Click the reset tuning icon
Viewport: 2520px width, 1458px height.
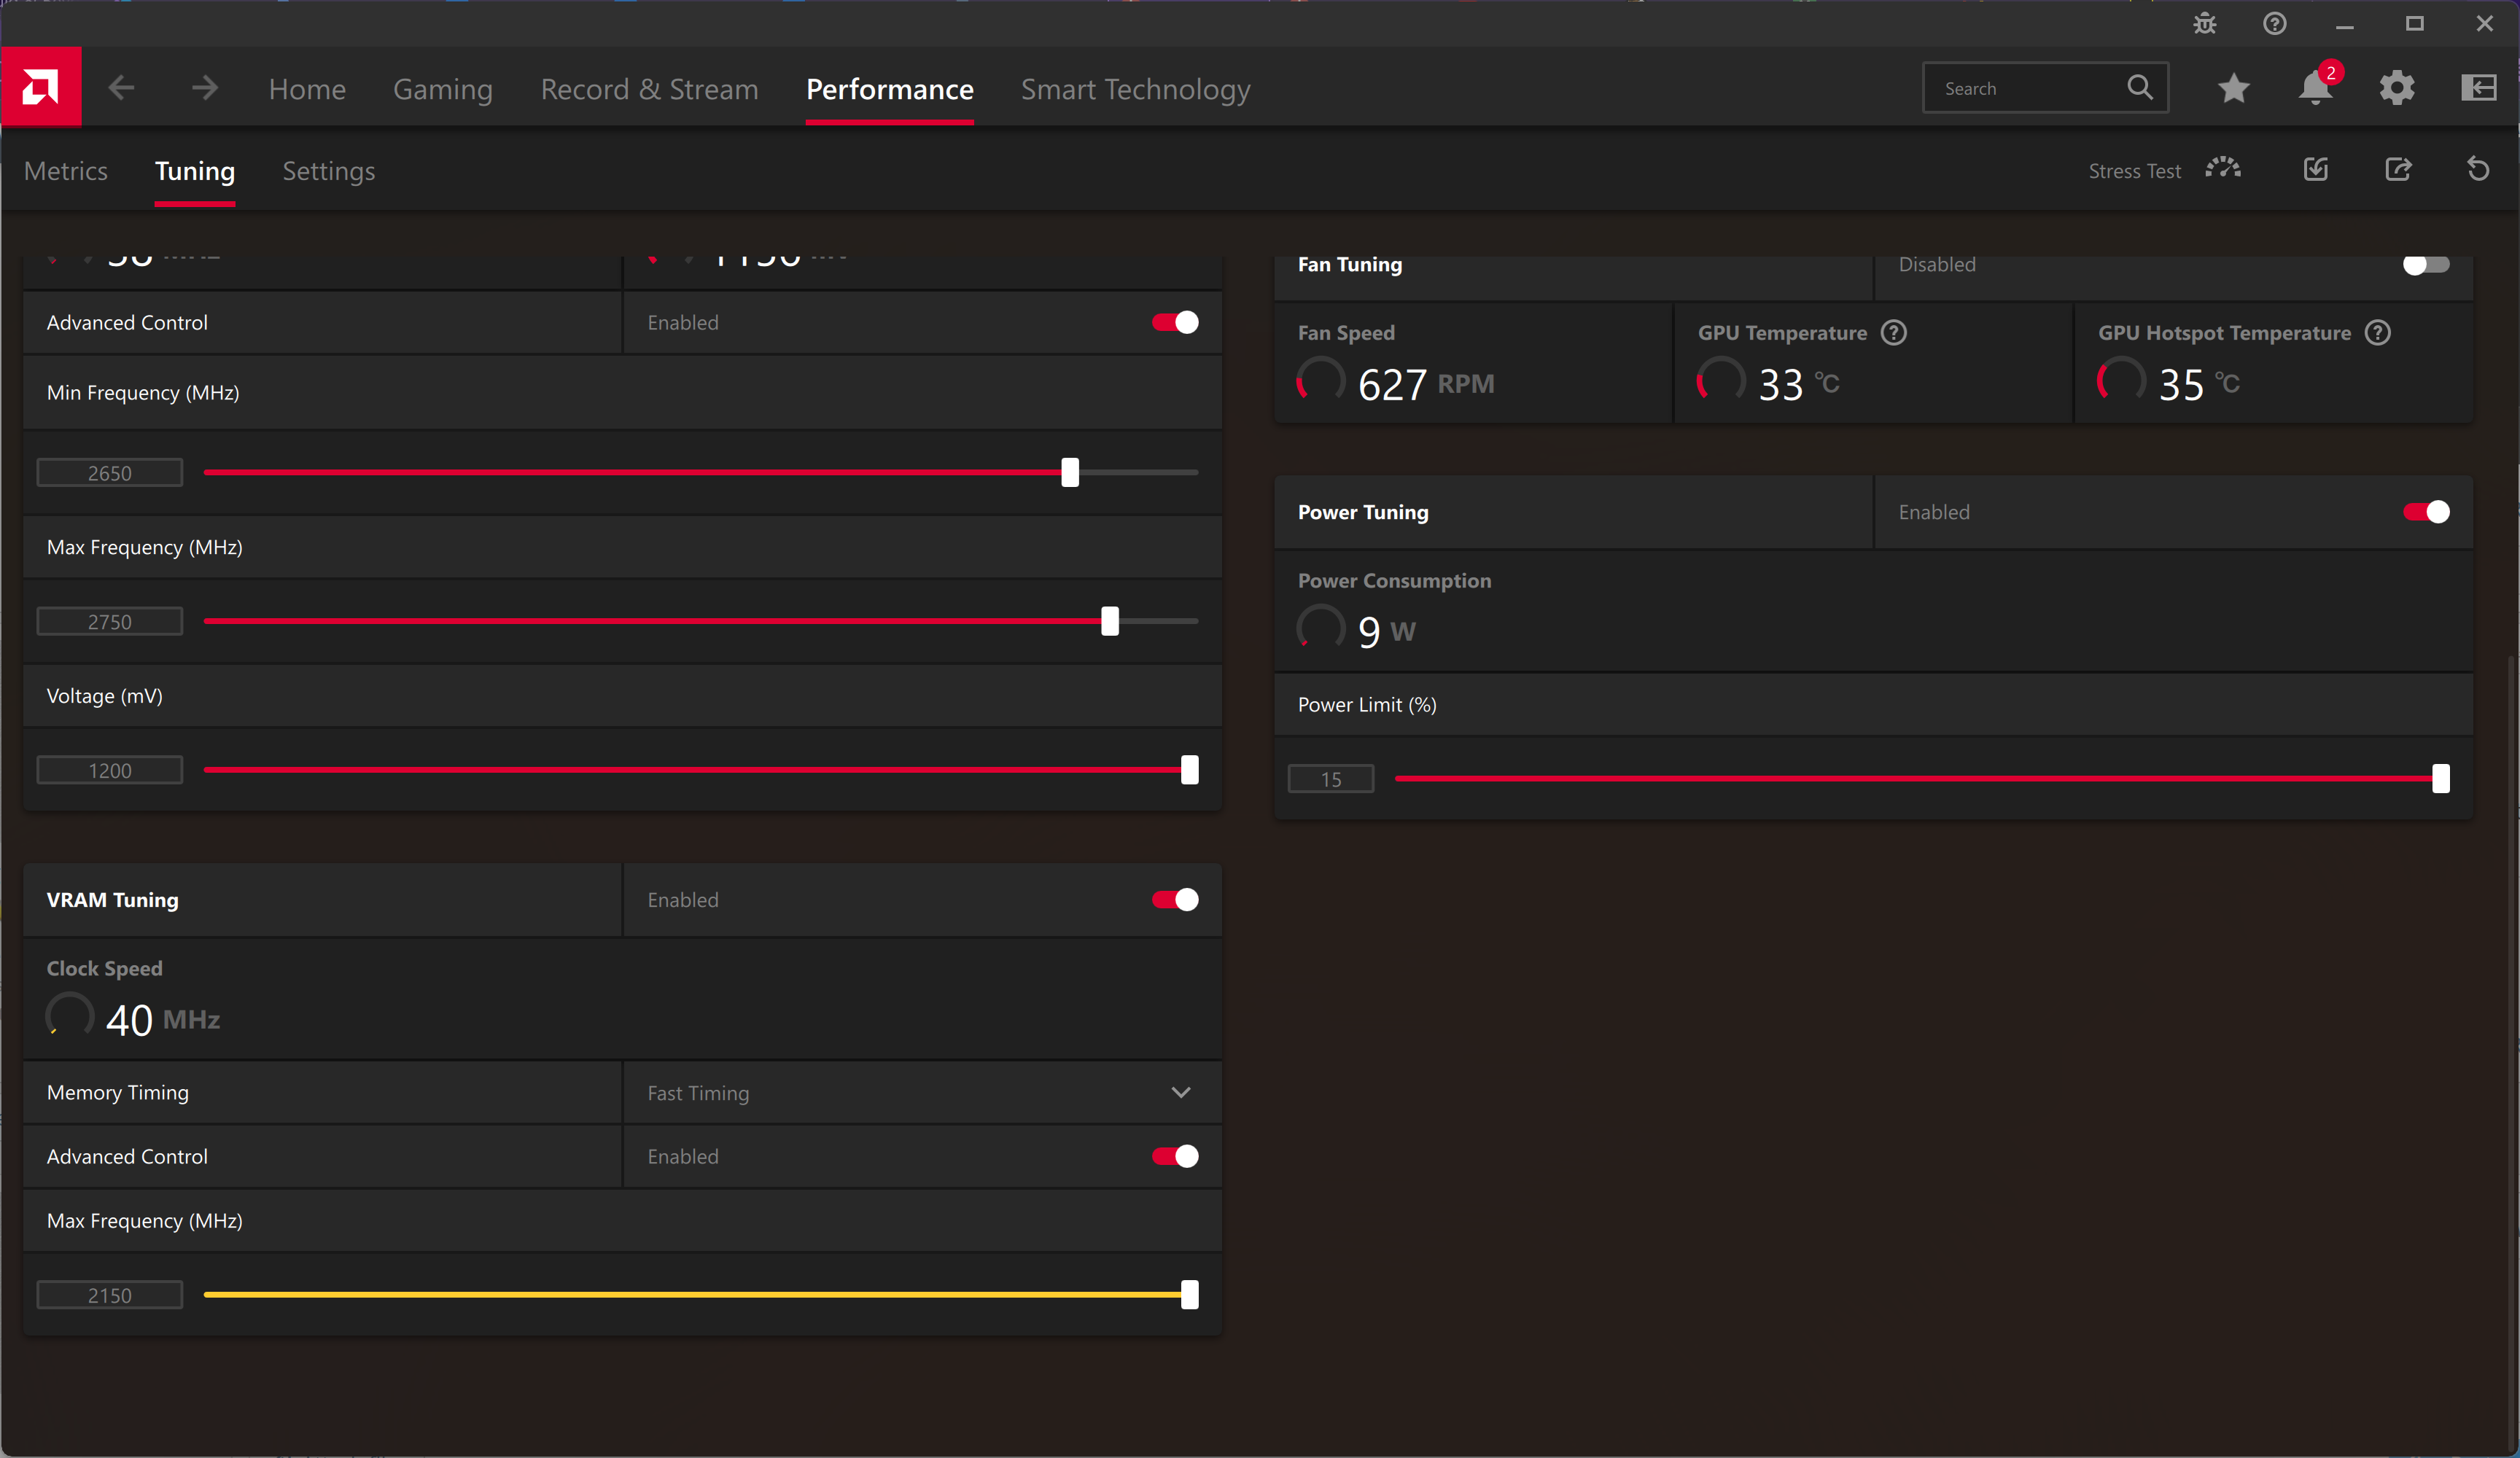point(2478,169)
